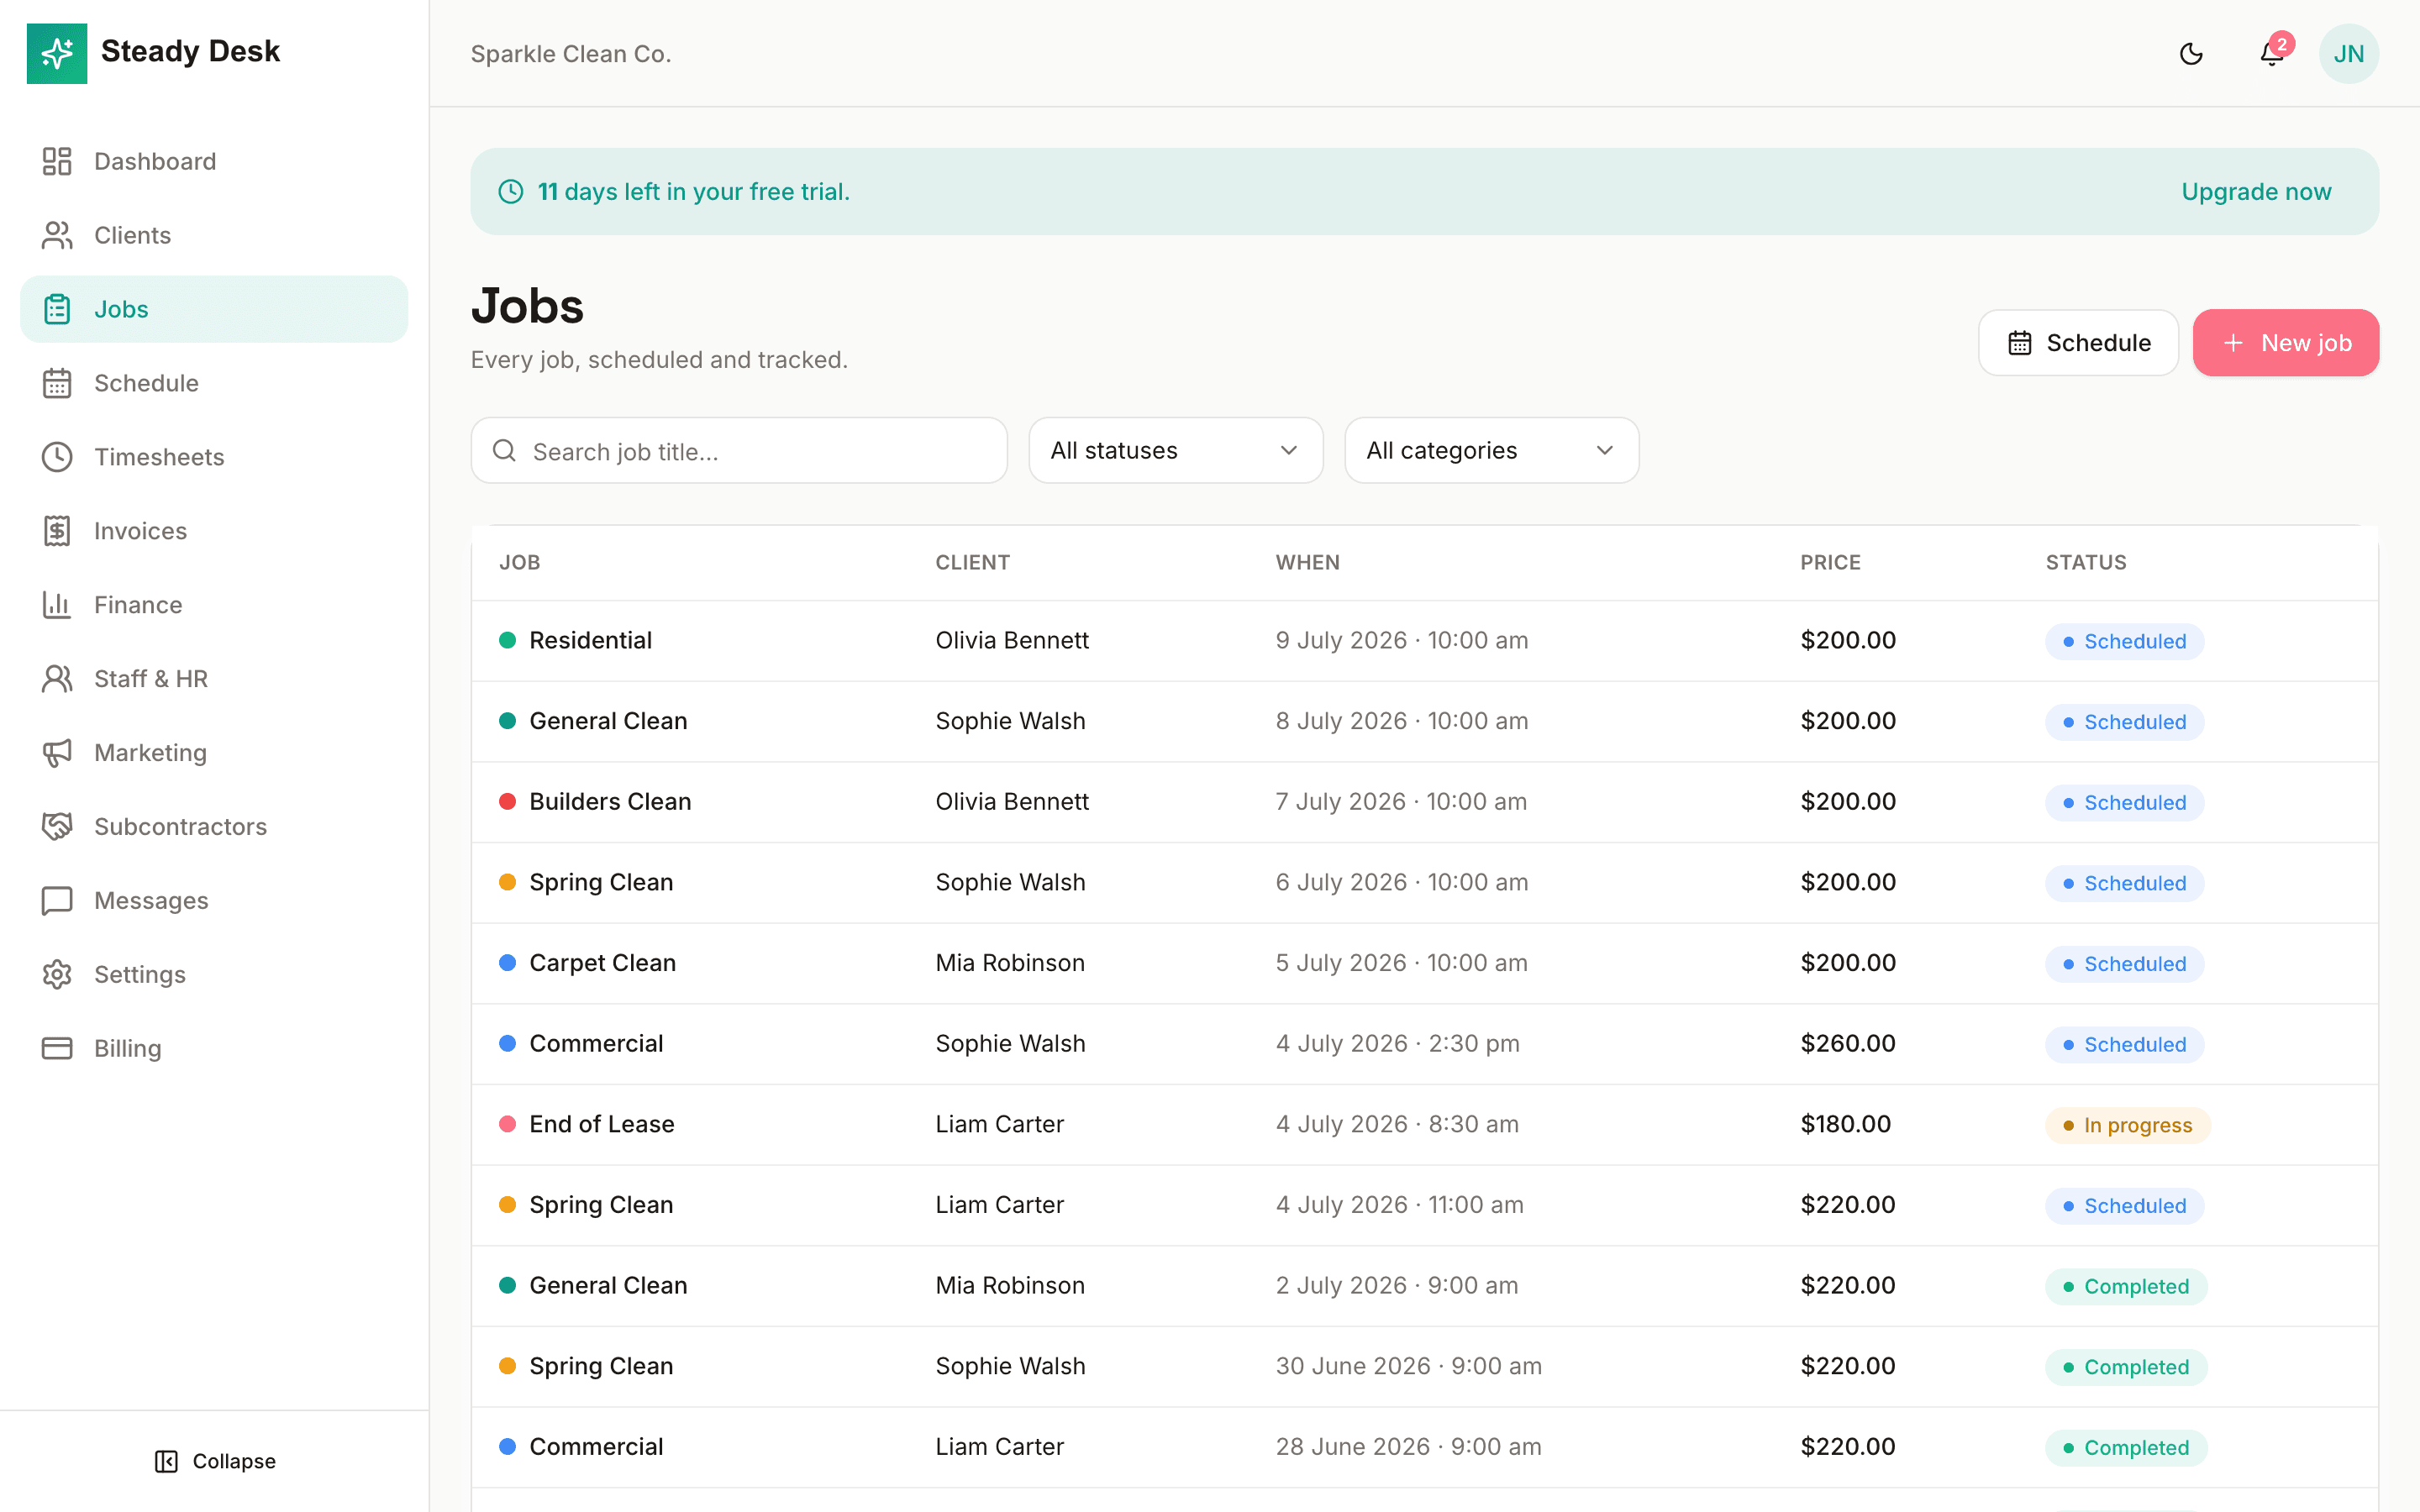Open the Carpet Clean job

[x=1424, y=963]
